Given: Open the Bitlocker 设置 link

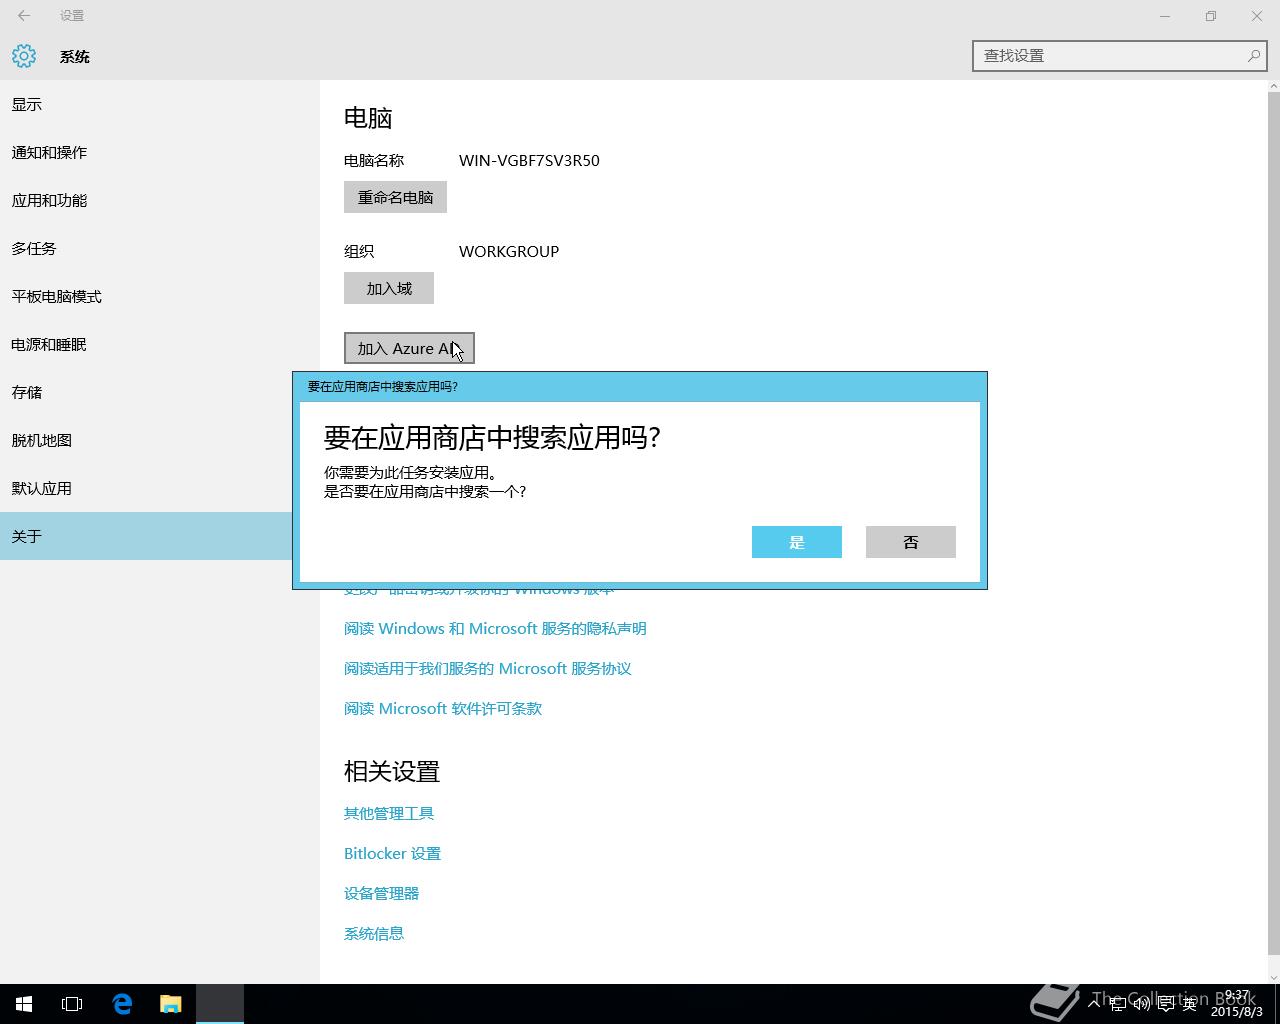Looking at the screenshot, I should 392,853.
